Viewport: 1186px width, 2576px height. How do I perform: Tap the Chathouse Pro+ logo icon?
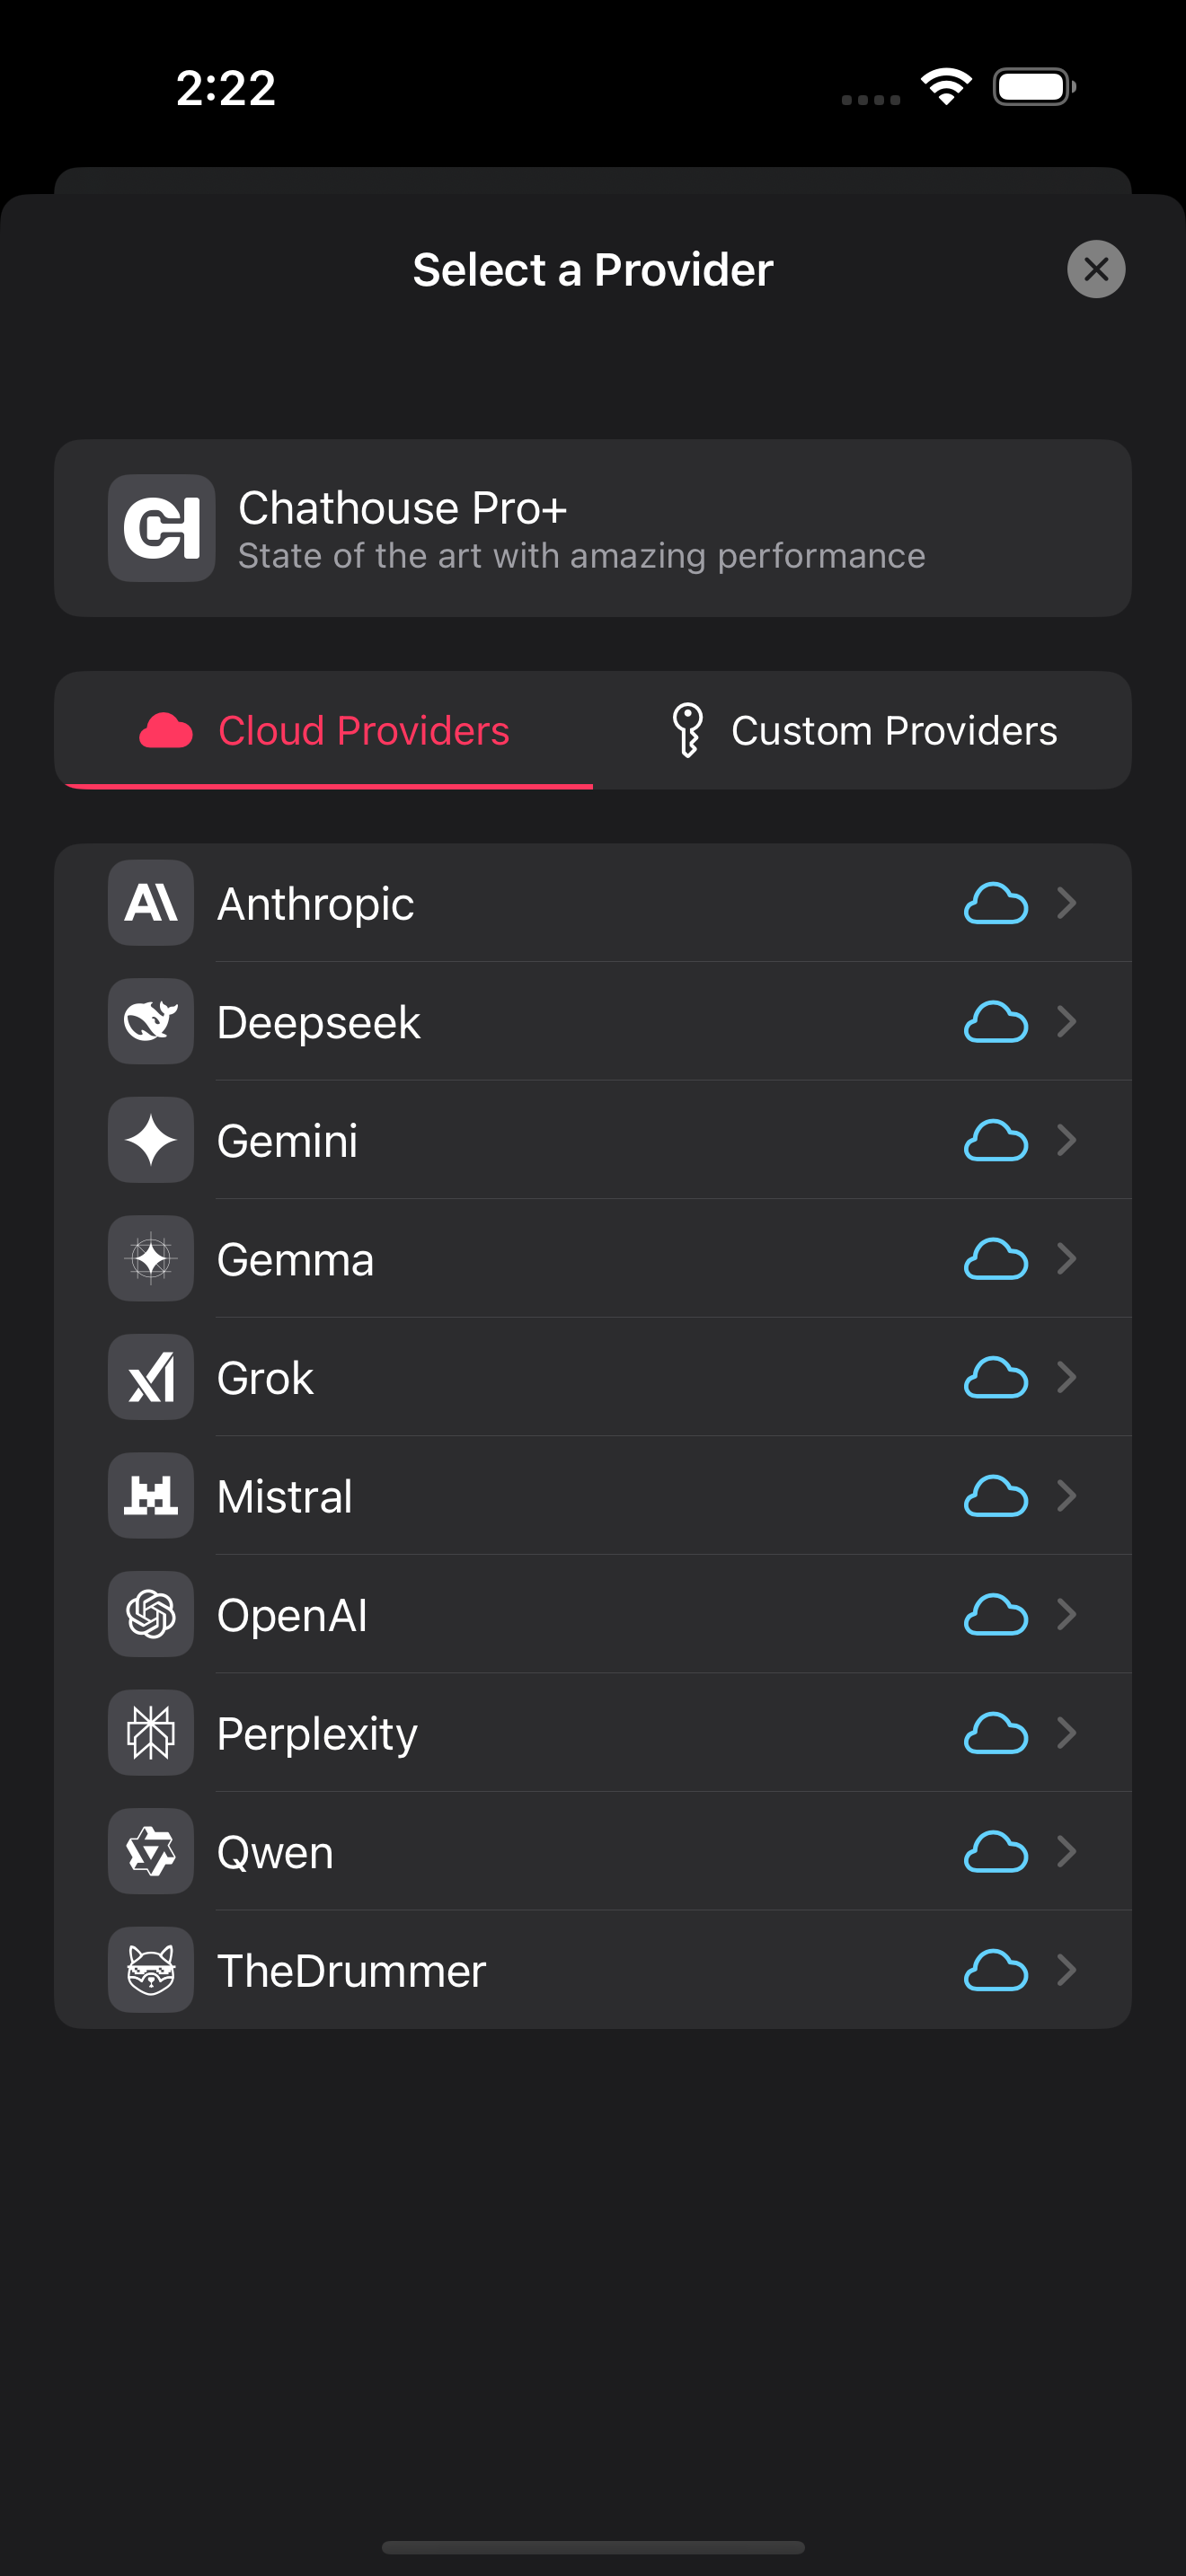[x=162, y=528]
